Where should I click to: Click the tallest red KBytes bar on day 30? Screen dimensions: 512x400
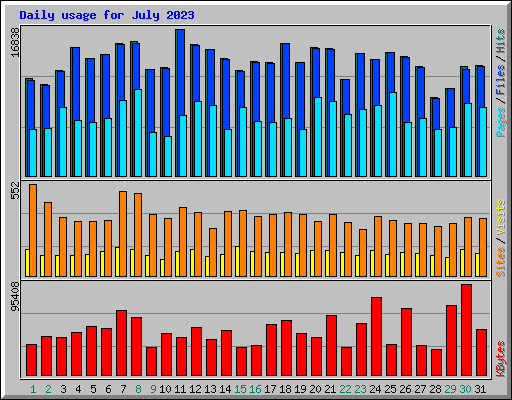point(466,330)
